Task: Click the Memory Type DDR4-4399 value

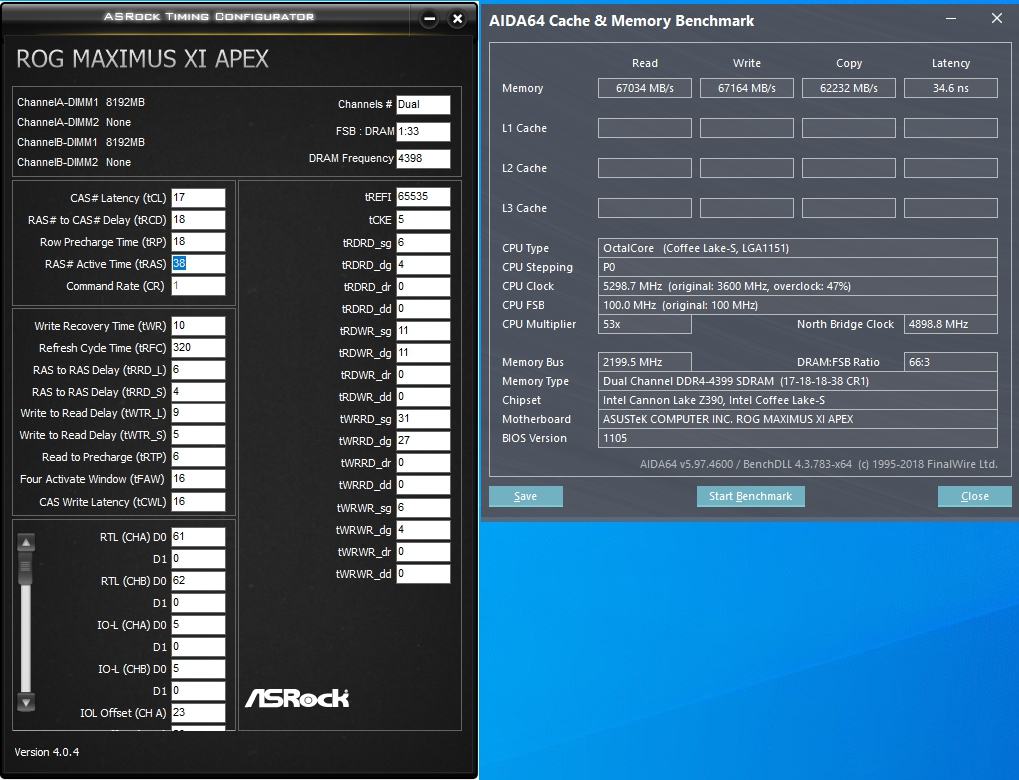Action: (797, 381)
